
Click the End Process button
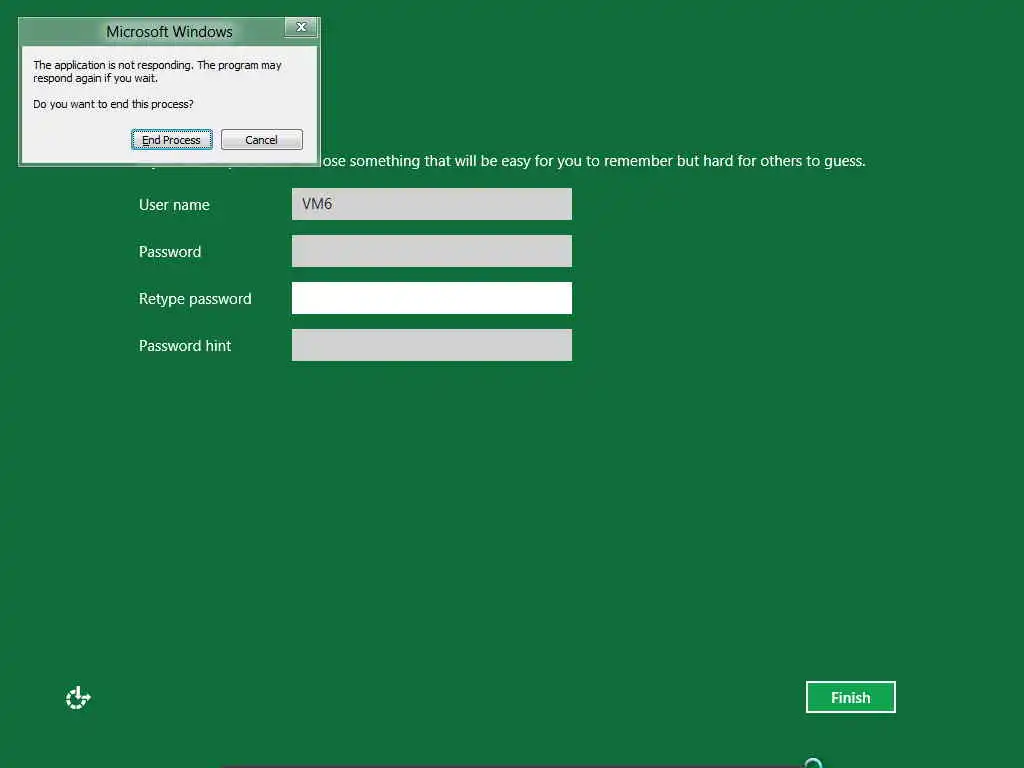(x=171, y=140)
